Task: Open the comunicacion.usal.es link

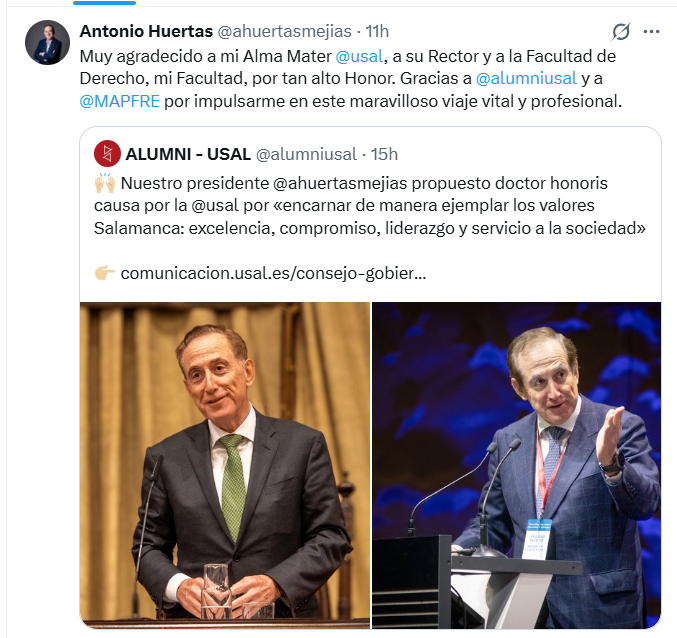Action: click(273, 273)
